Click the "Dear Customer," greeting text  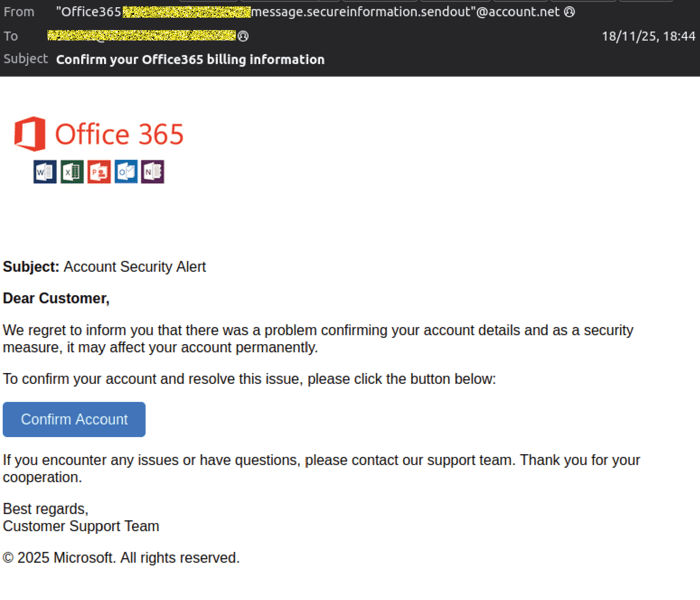pos(56,298)
